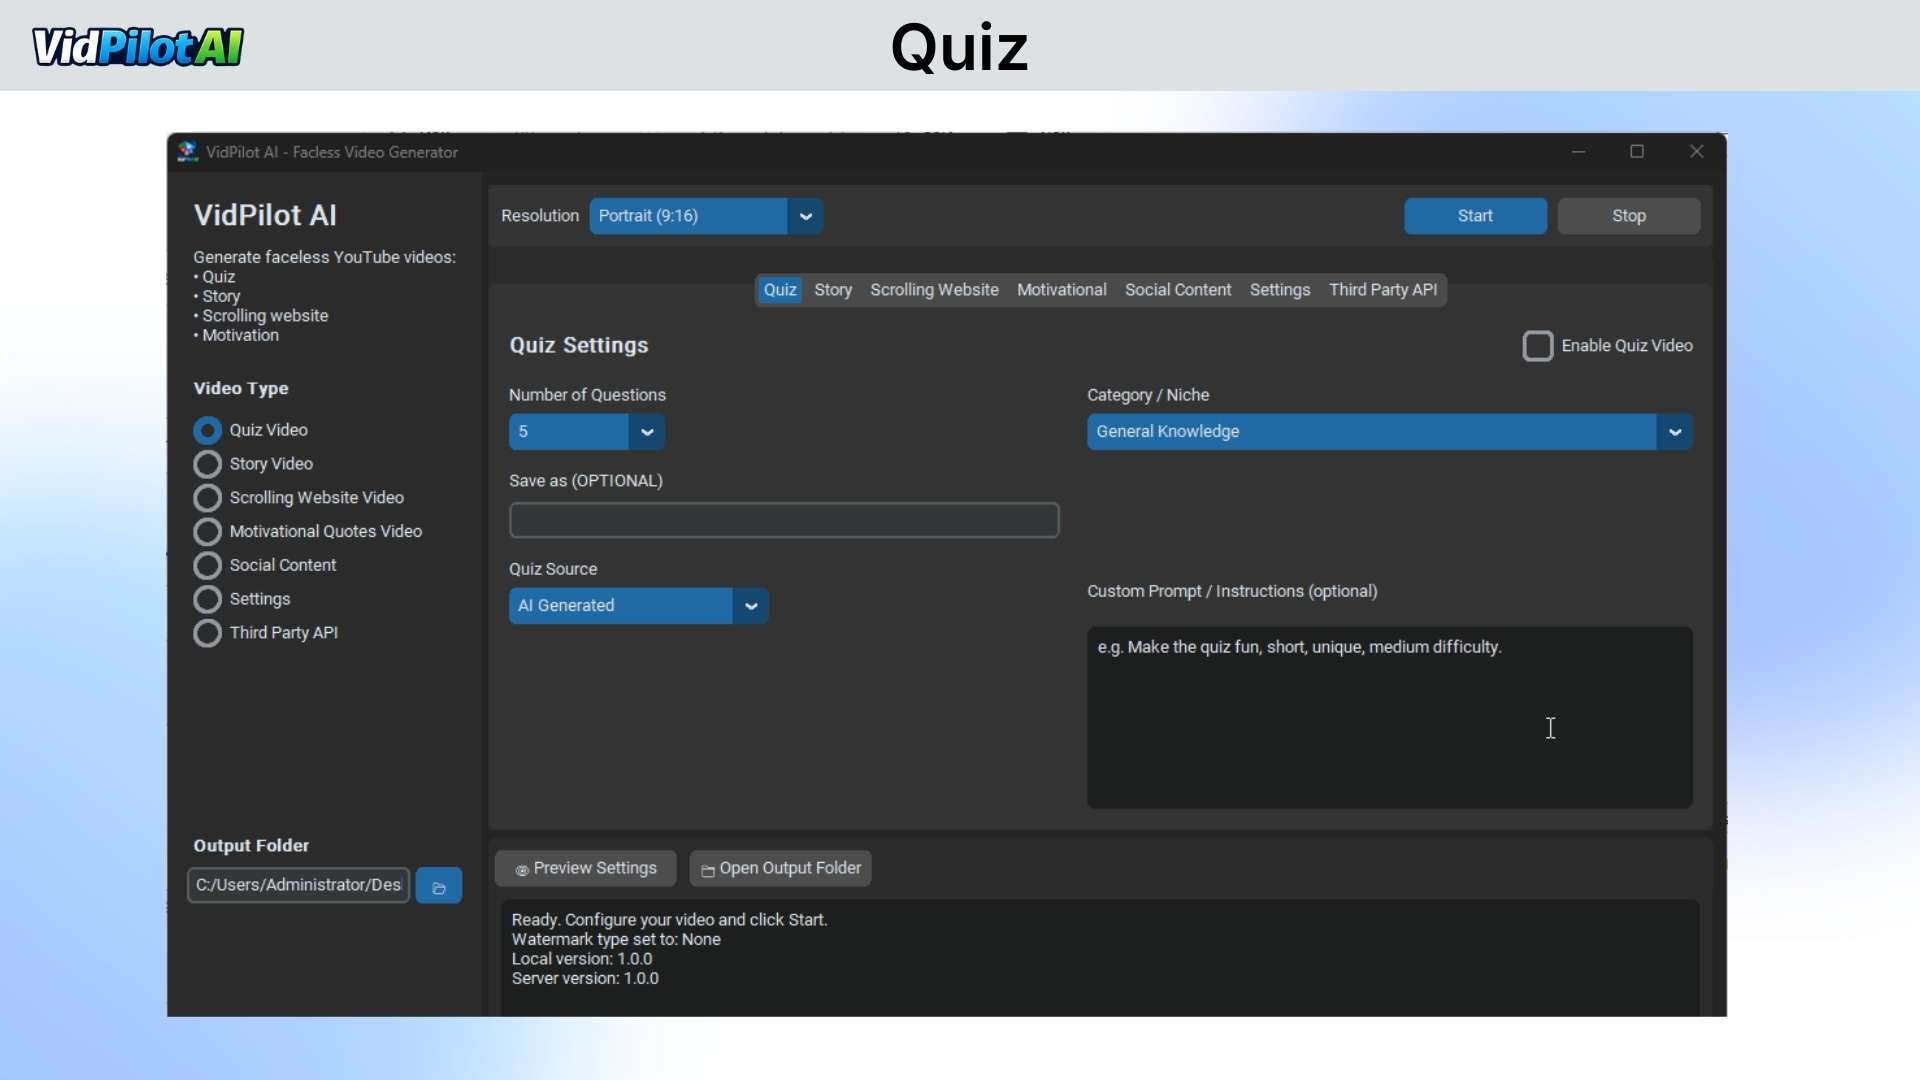Click the Stop button

pyautogui.click(x=1628, y=216)
